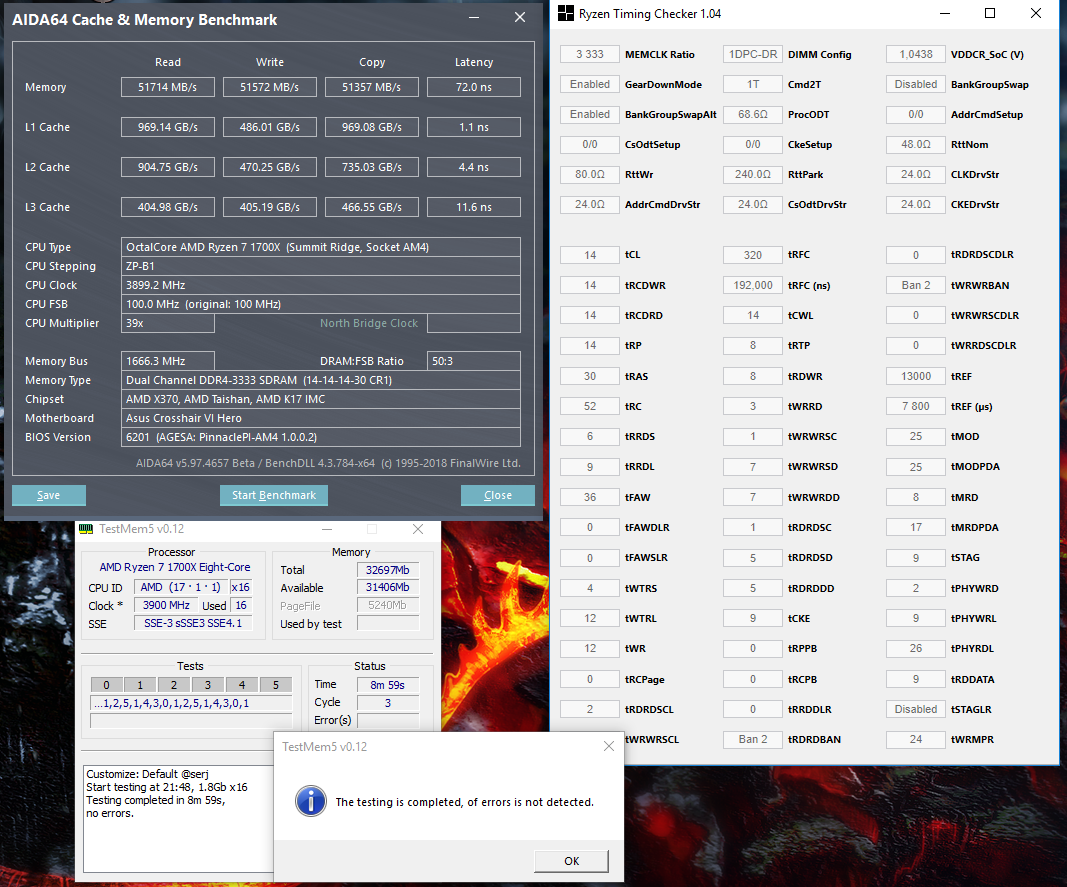The width and height of the screenshot is (1067, 887).
Task: Click the TestMem5 app icon in title bar
Action: coord(86,529)
